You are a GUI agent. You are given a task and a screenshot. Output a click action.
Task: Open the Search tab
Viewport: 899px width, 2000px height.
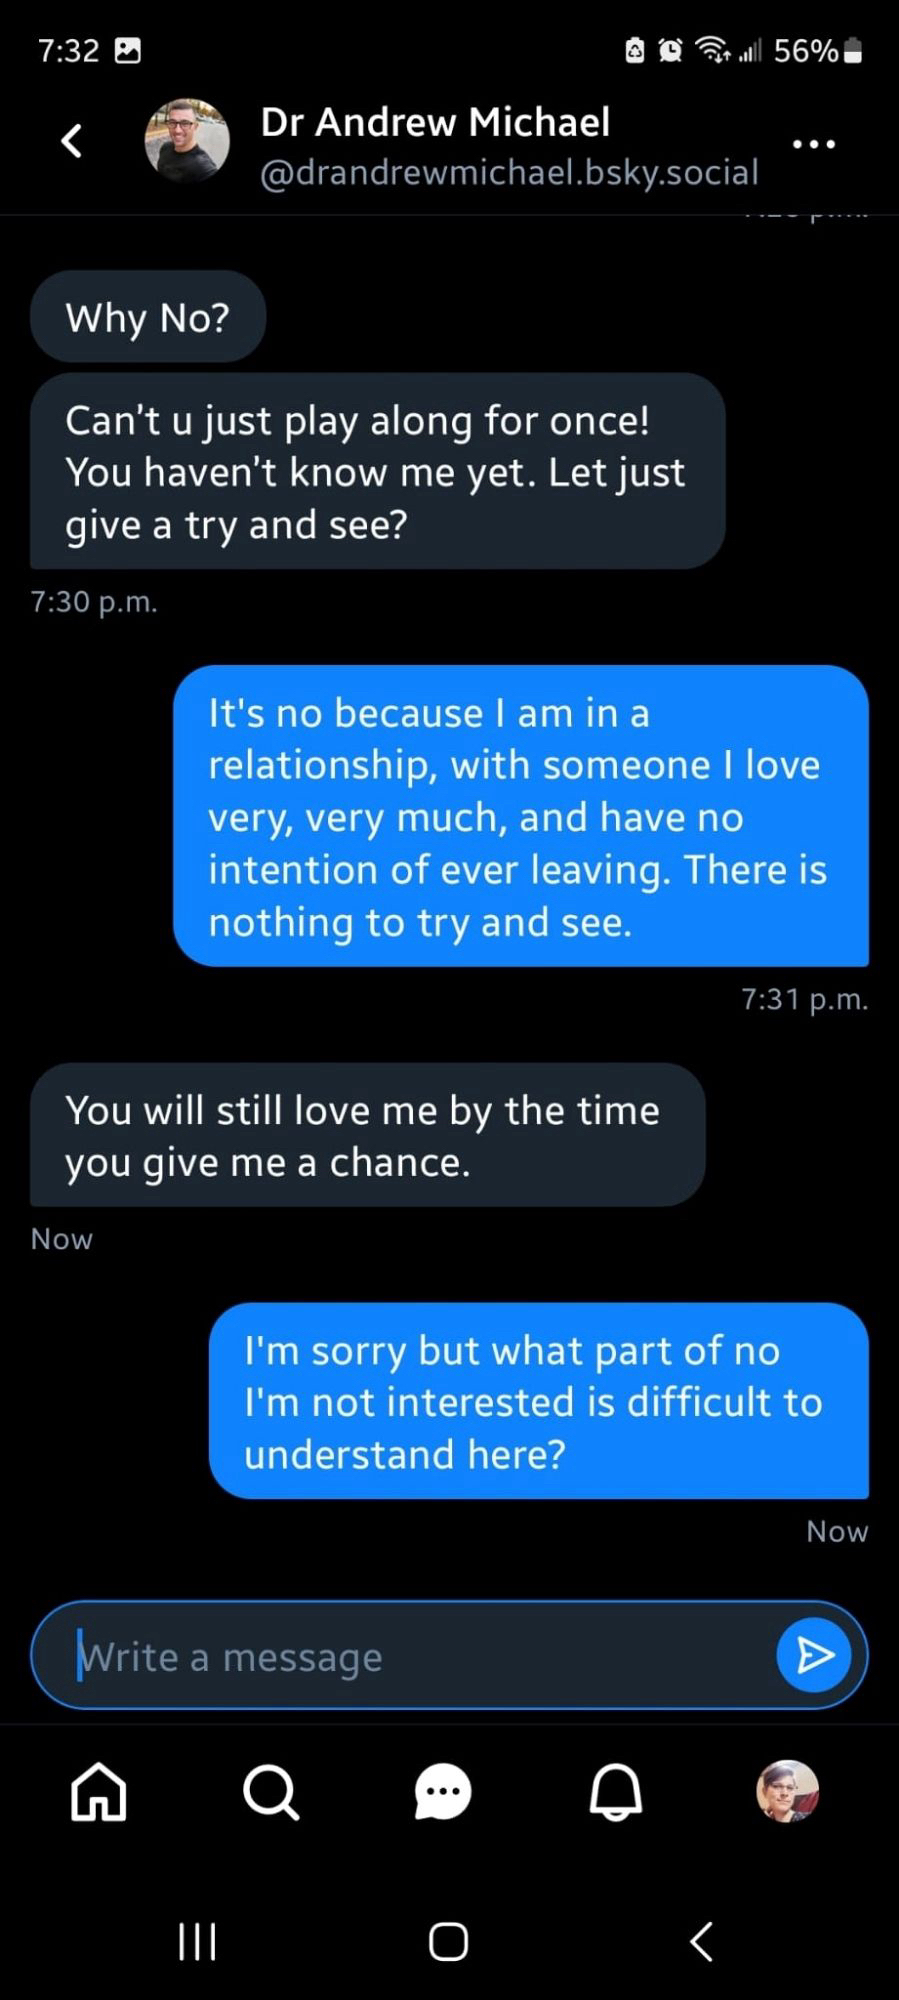pos(271,1791)
